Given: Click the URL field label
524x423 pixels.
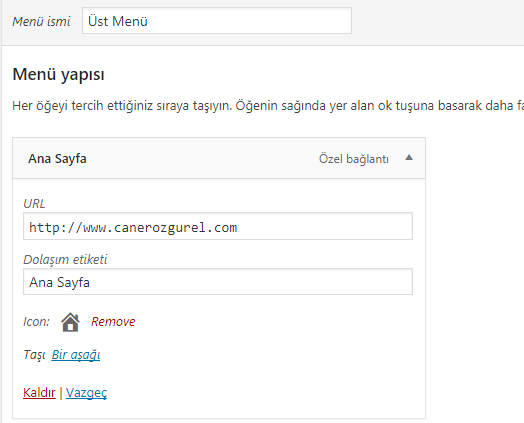Looking at the screenshot, I should [x=34, y=203].
